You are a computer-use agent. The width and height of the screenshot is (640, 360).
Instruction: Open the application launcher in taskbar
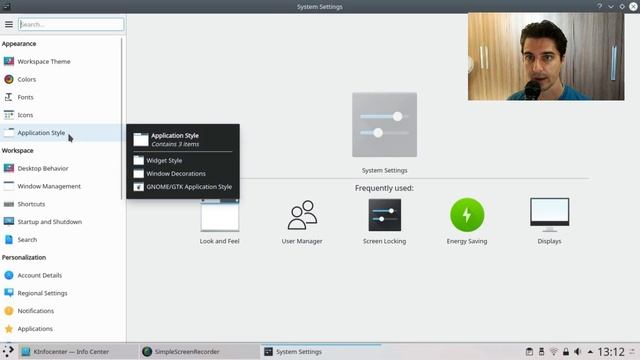8,351
